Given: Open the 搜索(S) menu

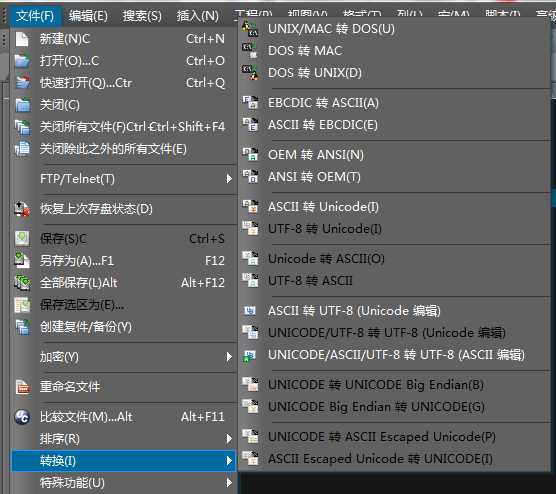Looking at the screenshot, I should click(x=142, y=16).
